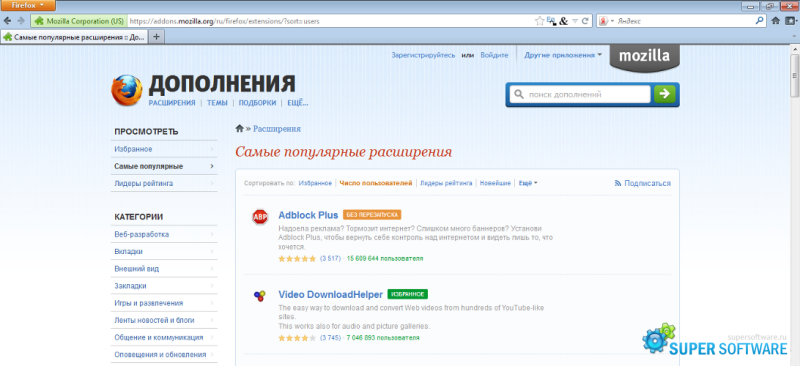
Task: Click the mozilla tab logo
Action: [x=644, y=57]
